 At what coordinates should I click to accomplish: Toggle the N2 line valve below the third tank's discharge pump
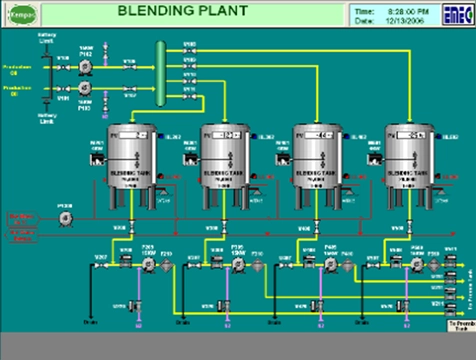(317, 306)
